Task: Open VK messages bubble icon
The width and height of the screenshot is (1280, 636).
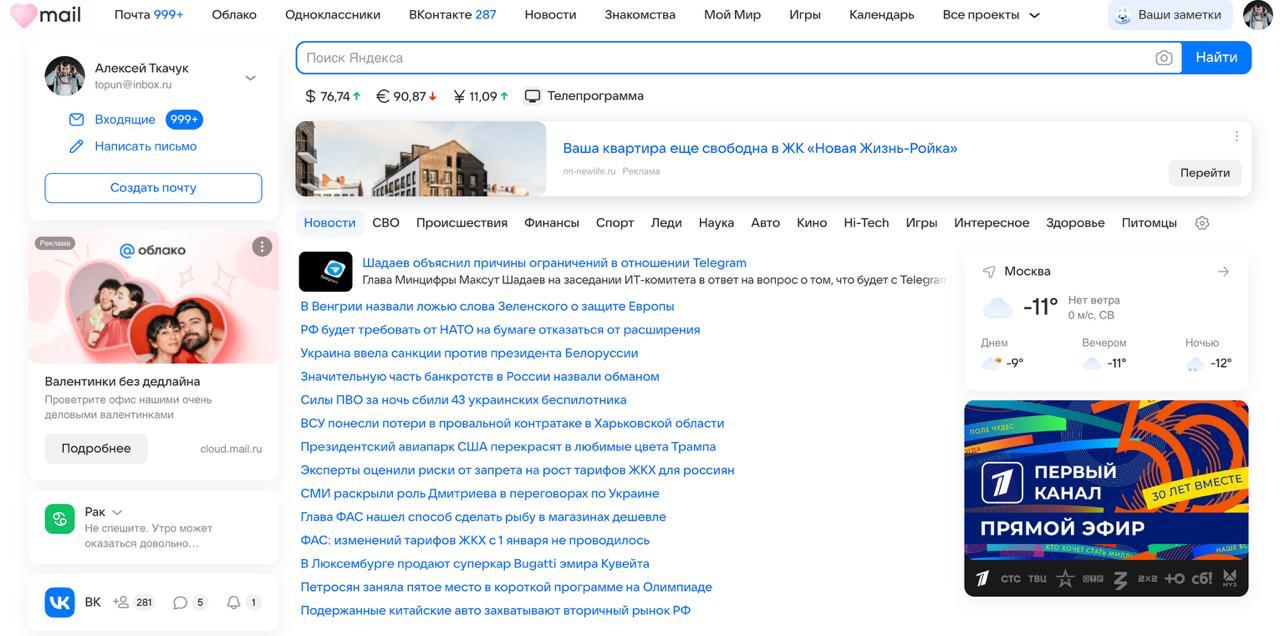Action: 180,602
